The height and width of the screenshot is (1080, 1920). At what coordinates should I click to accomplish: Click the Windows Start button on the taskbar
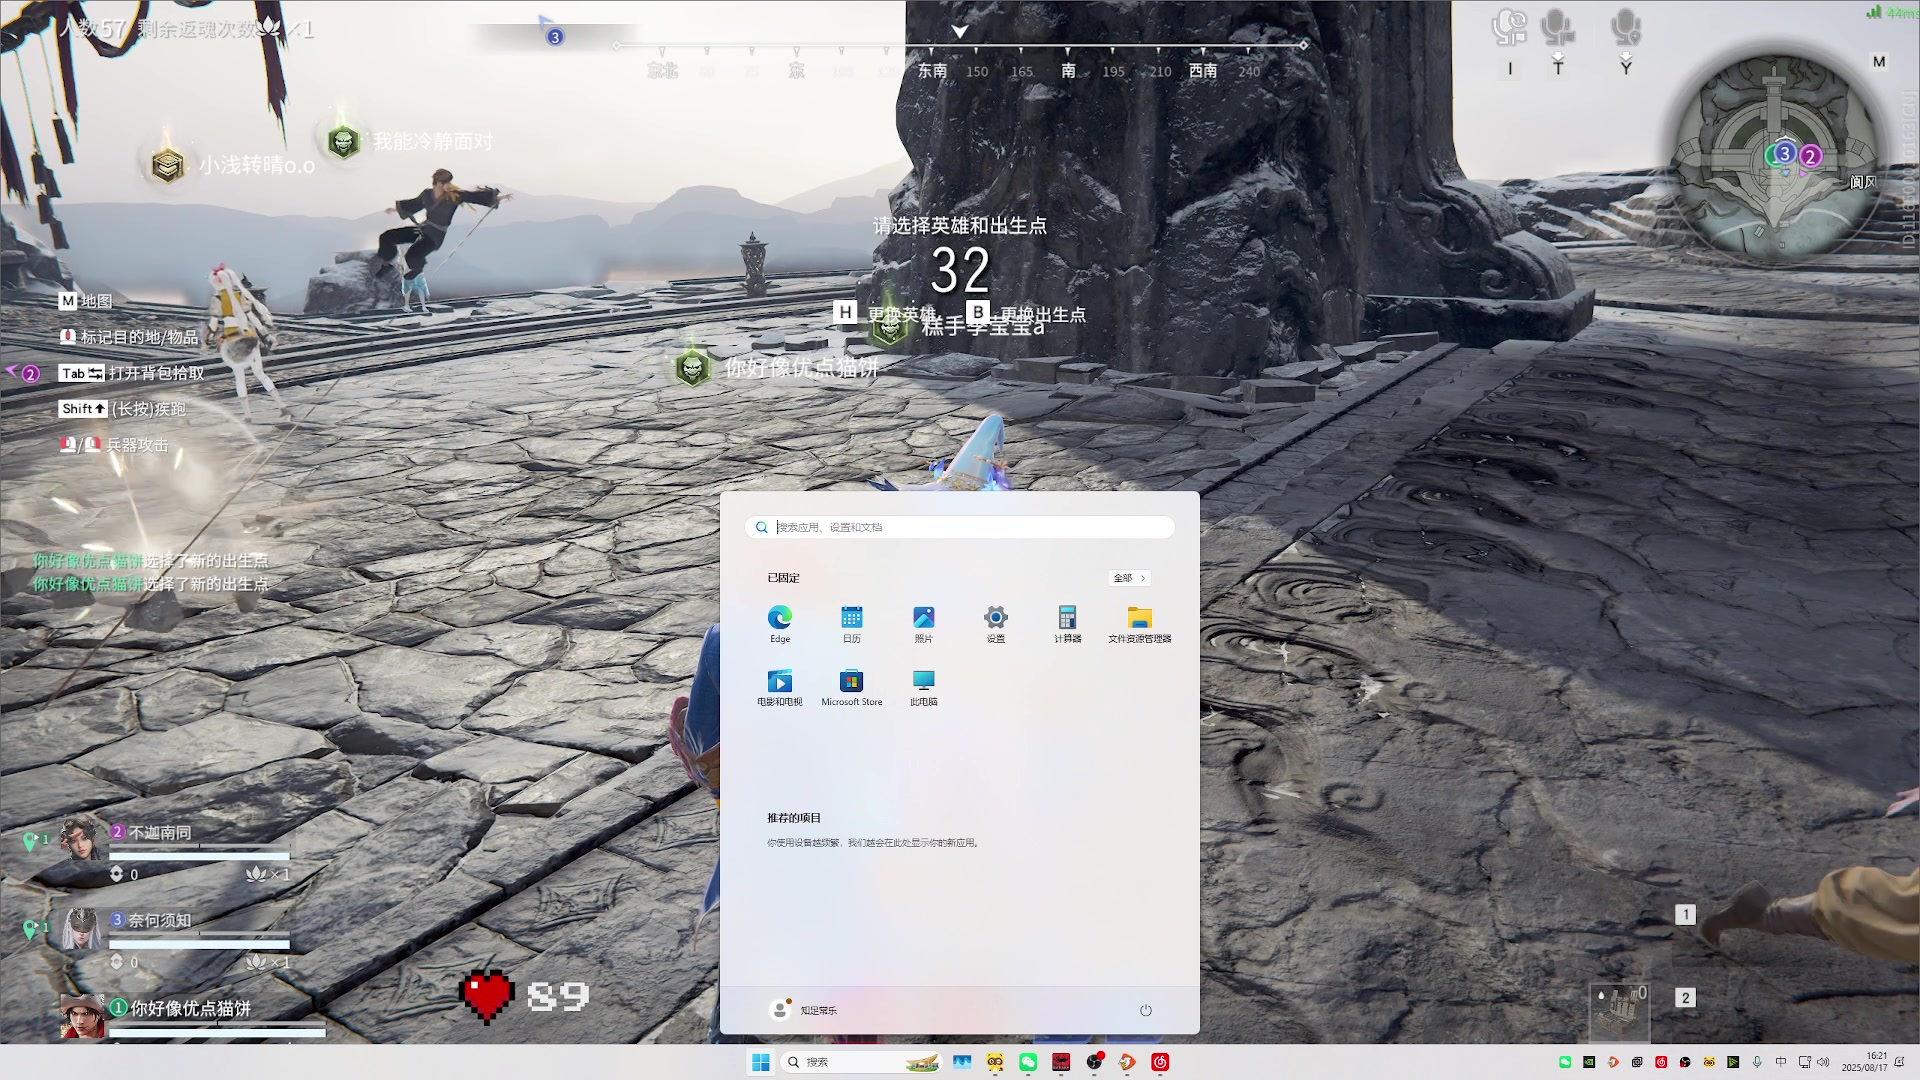pos(761,1062)
